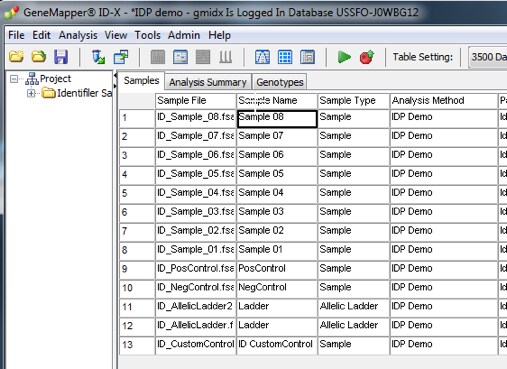Switch to the Analysis Summary tab
Image resolution: width=507 pixels, height=369 pixels.
pos(208,82)
